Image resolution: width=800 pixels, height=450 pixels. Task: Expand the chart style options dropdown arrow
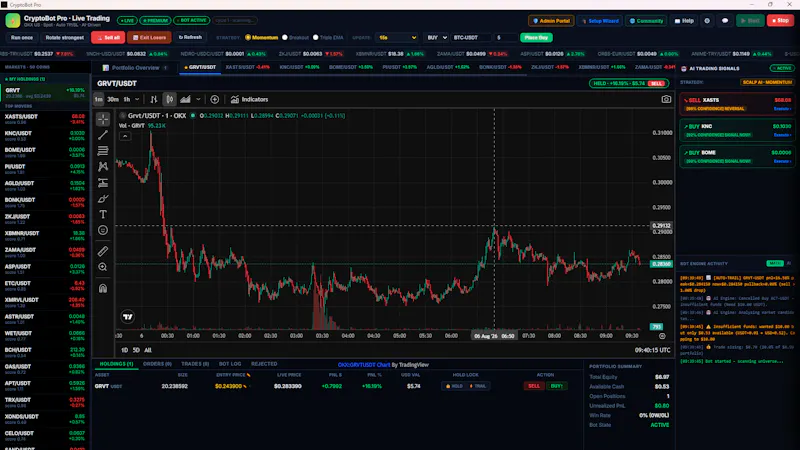coord(198,99)
